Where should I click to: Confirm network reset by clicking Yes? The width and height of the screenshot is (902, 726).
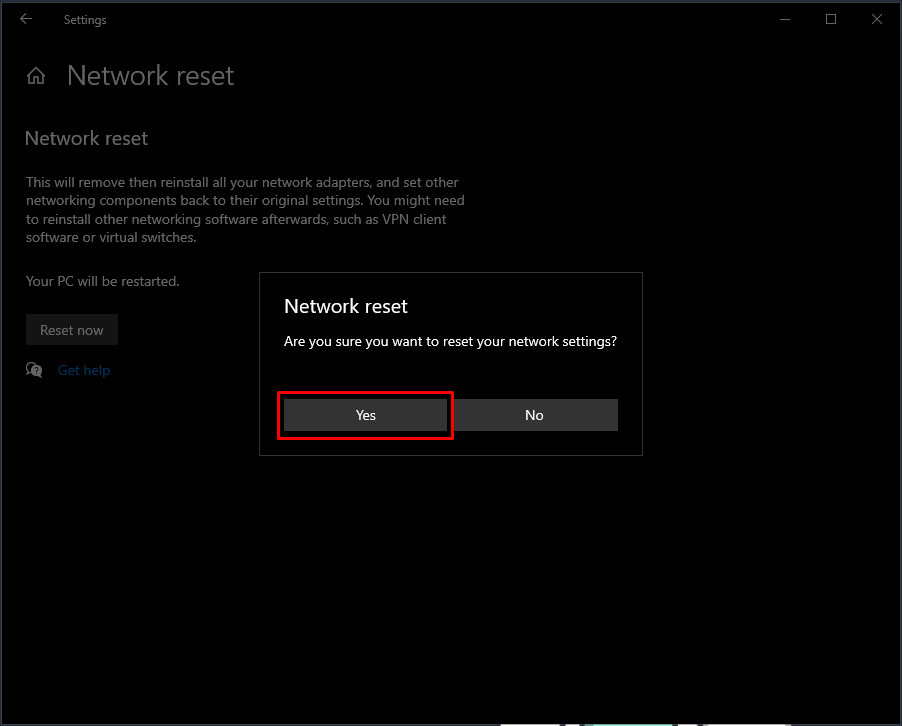(x=365, y=414)
